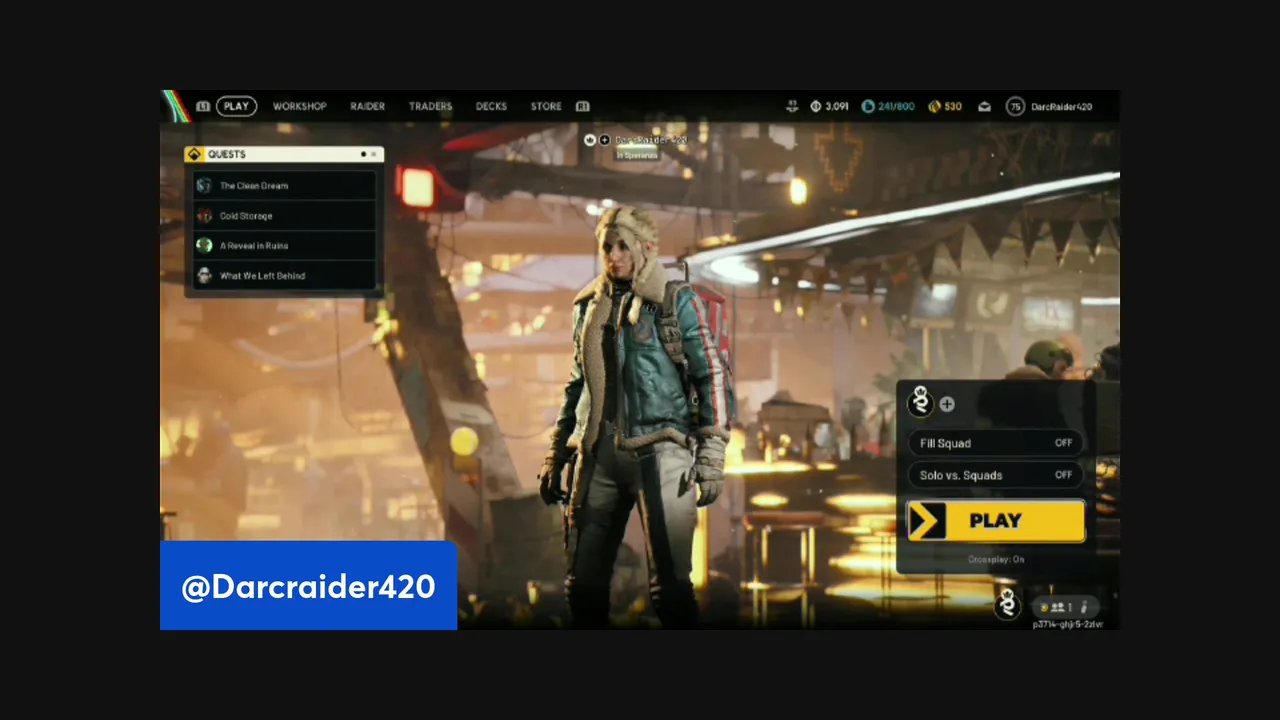Toggle Solo vs. Squads option

pyautogui.click(x=995, y=475)
